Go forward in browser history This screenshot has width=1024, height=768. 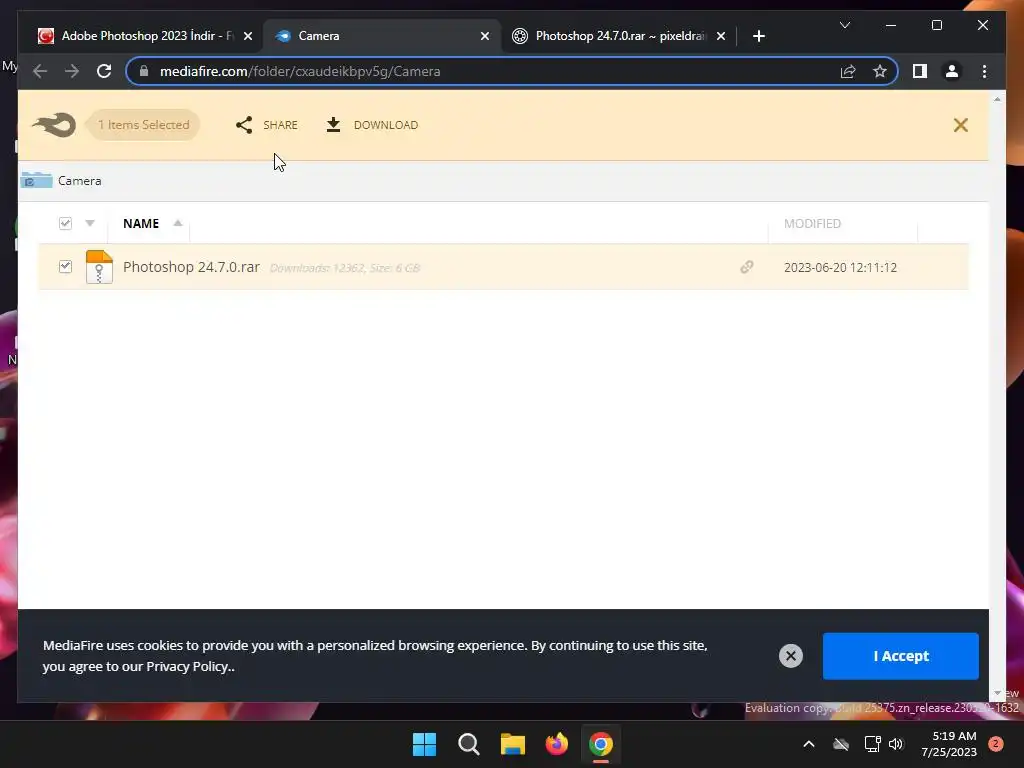[x=72, y=71]
